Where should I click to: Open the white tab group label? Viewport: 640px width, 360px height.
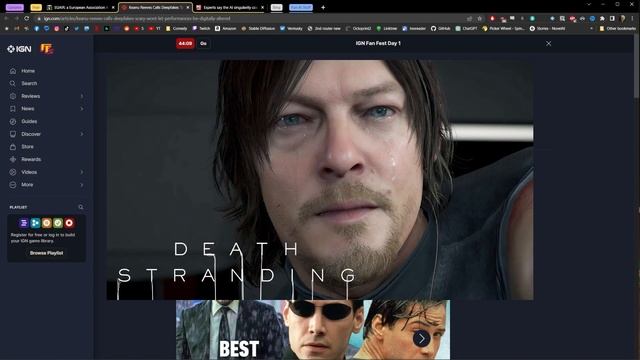coord(276,7)
